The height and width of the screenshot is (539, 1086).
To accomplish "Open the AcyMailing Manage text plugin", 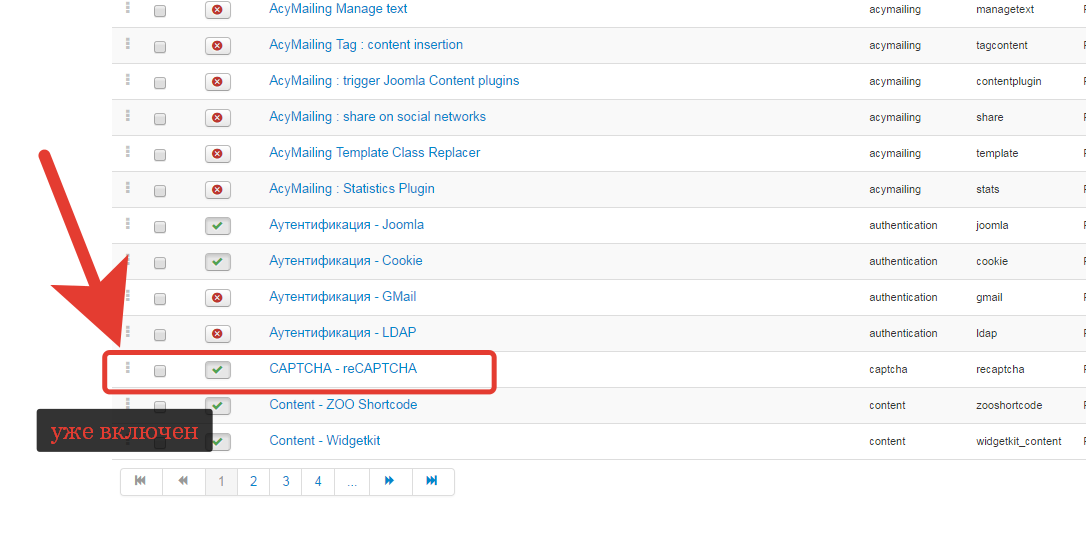I will coord(338,9).
